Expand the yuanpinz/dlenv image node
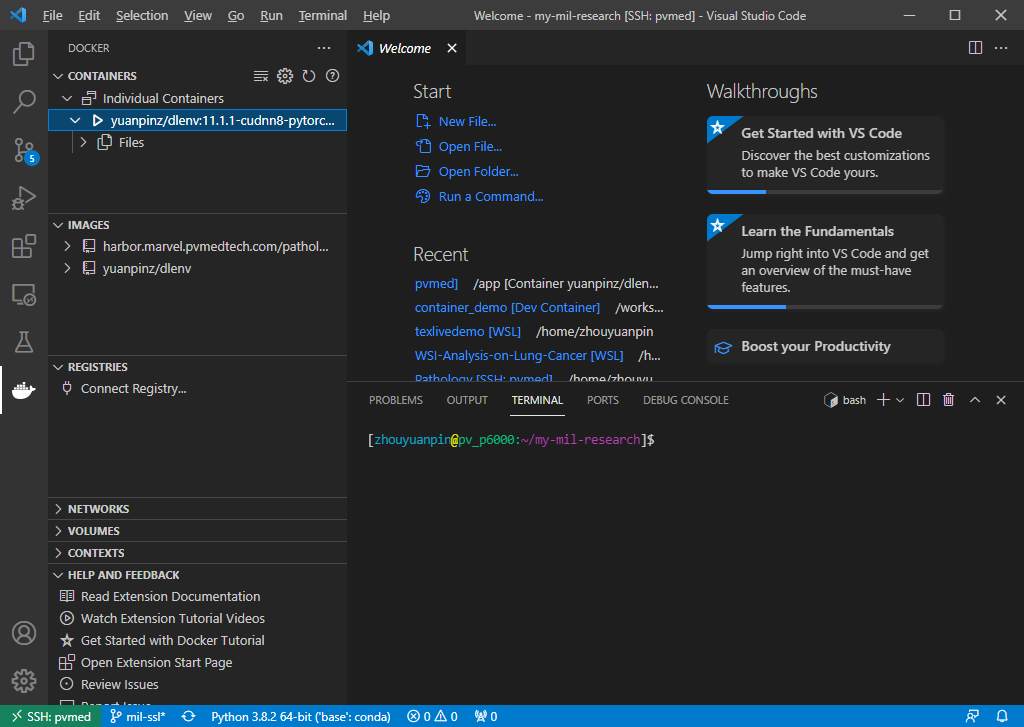 coord(67,268)
